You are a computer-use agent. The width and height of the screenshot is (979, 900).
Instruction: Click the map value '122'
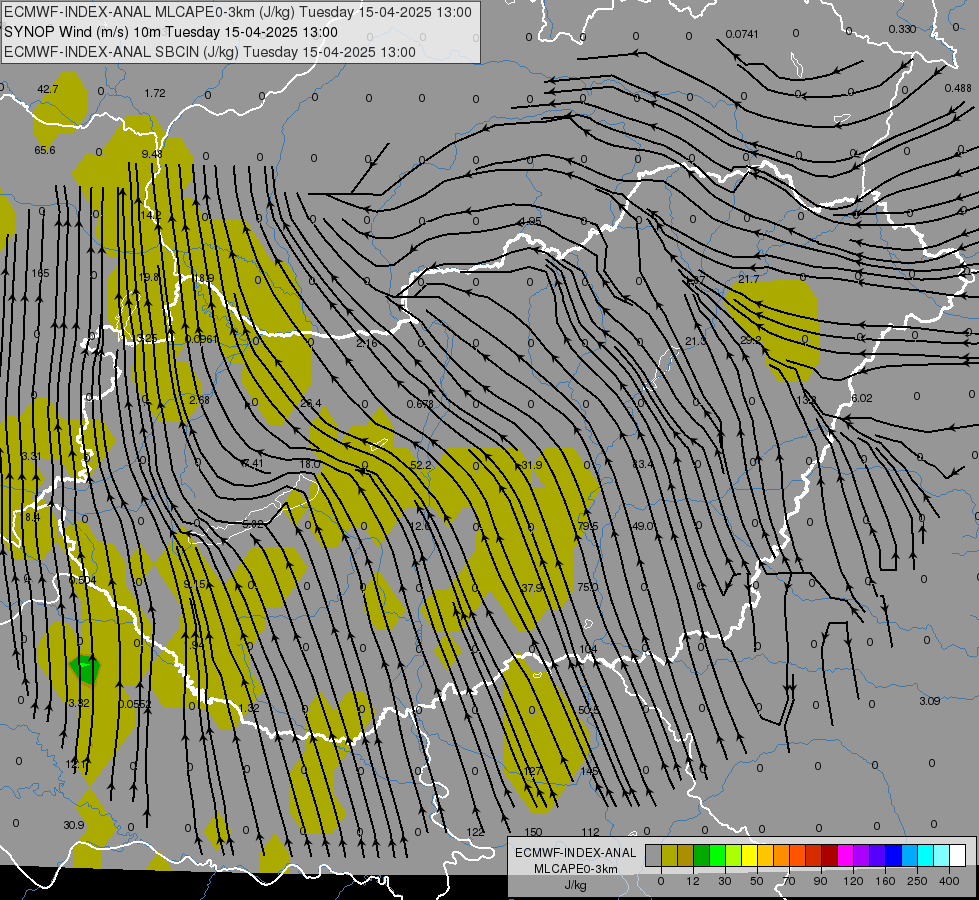[x=476, y=832]
